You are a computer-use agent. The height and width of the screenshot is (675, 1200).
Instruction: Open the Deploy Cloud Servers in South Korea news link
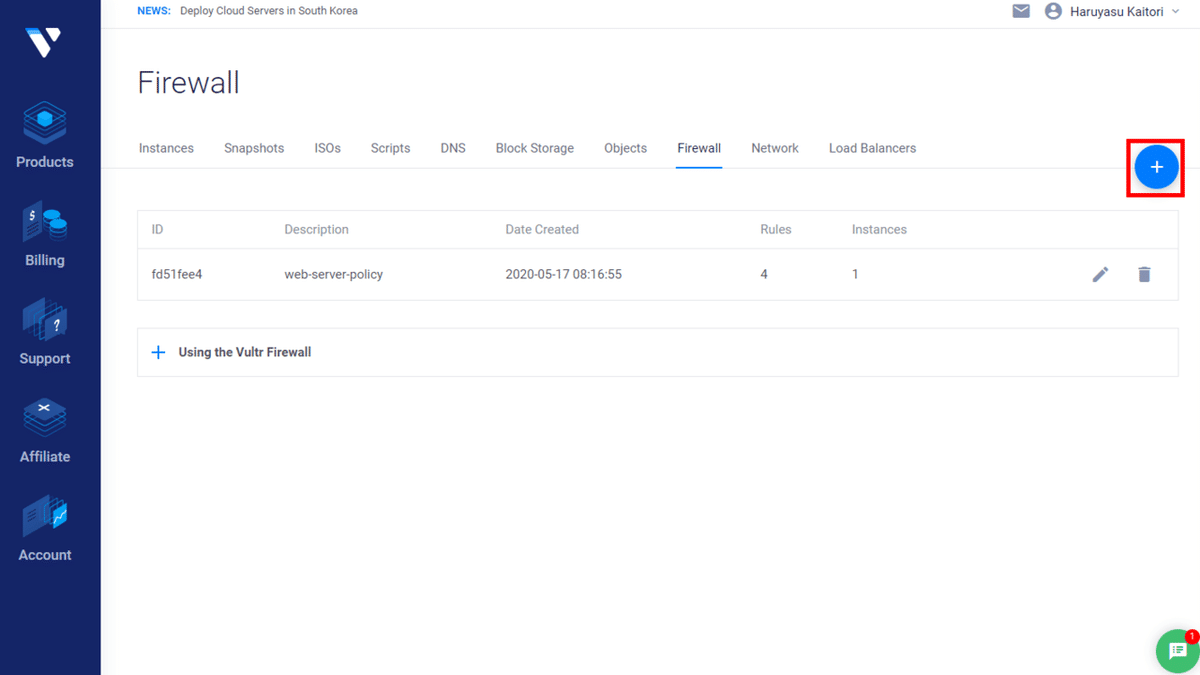(x=269, y=11)
